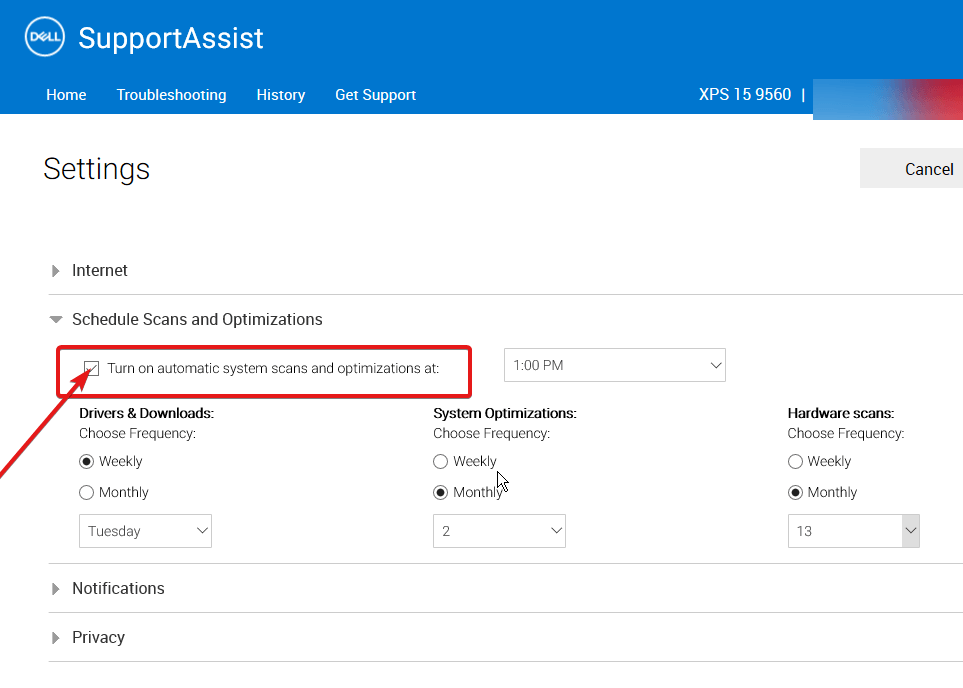Viewport: 963px width, 688px height.
Task: Switch to Get Support tab
Action: [375, 95]
